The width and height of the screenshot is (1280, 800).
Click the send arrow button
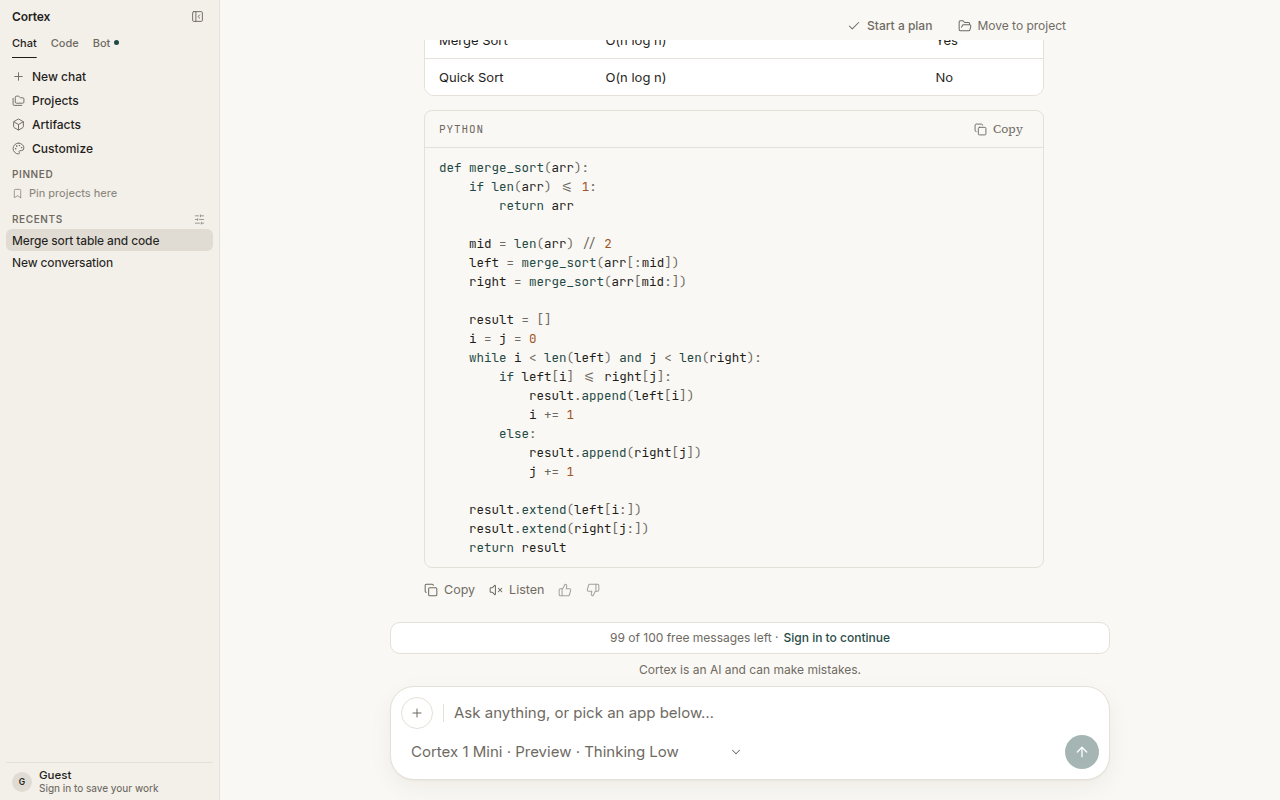click(x=1081, y=752)
